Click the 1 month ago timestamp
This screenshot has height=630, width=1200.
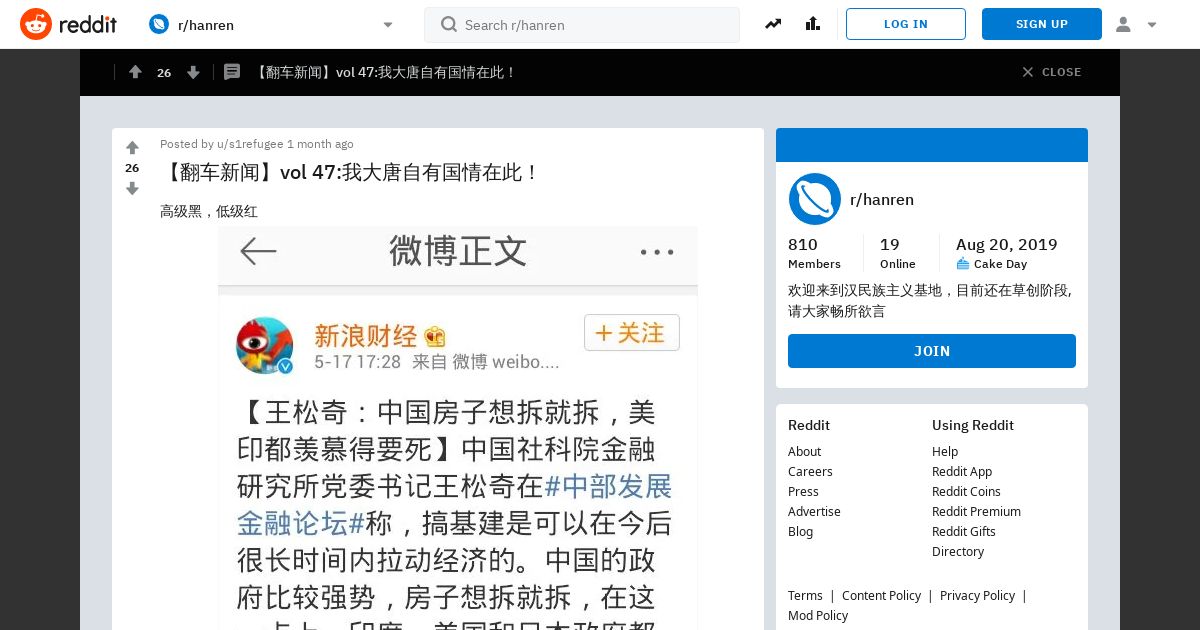(320, 144)
